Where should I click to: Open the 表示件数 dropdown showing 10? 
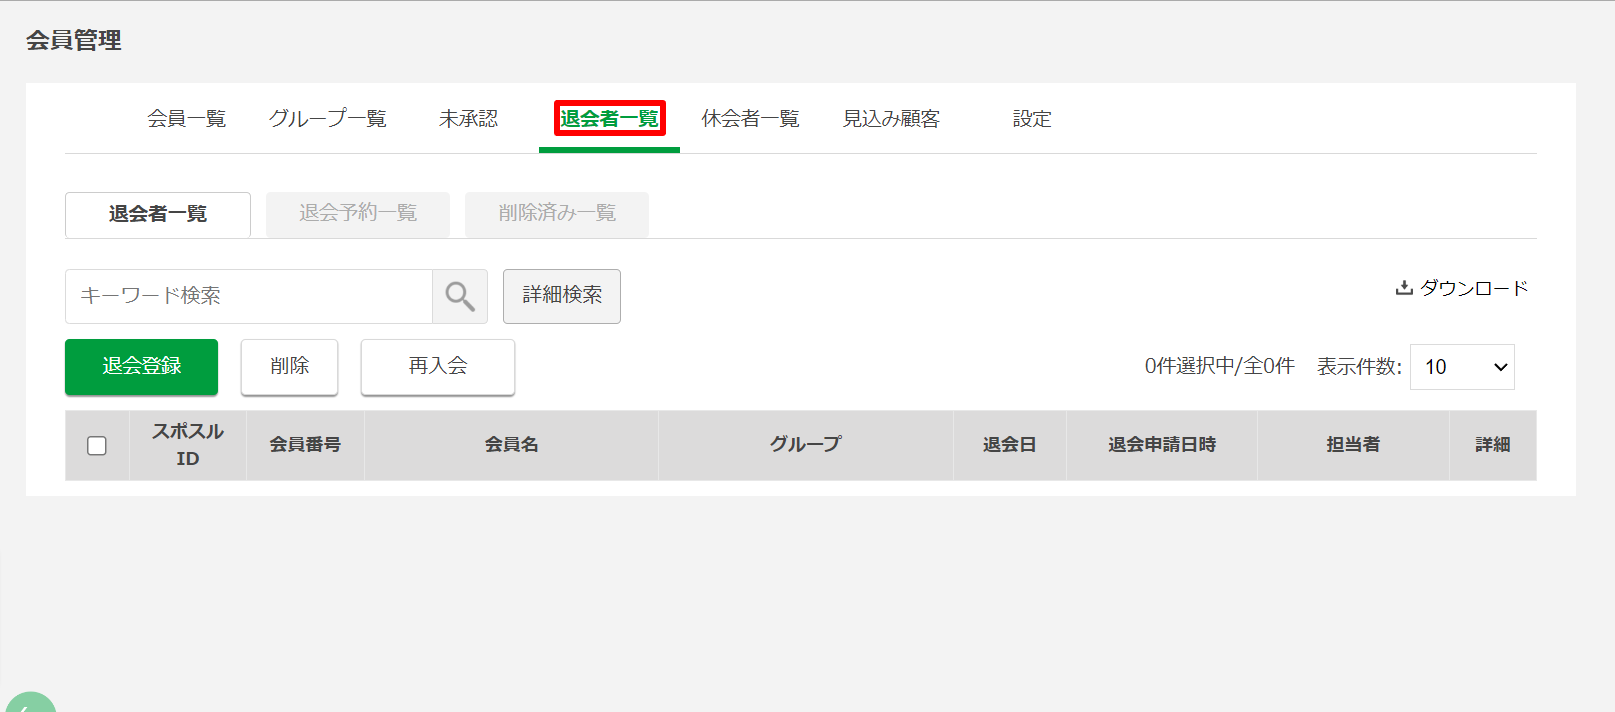click(1462, 367)
